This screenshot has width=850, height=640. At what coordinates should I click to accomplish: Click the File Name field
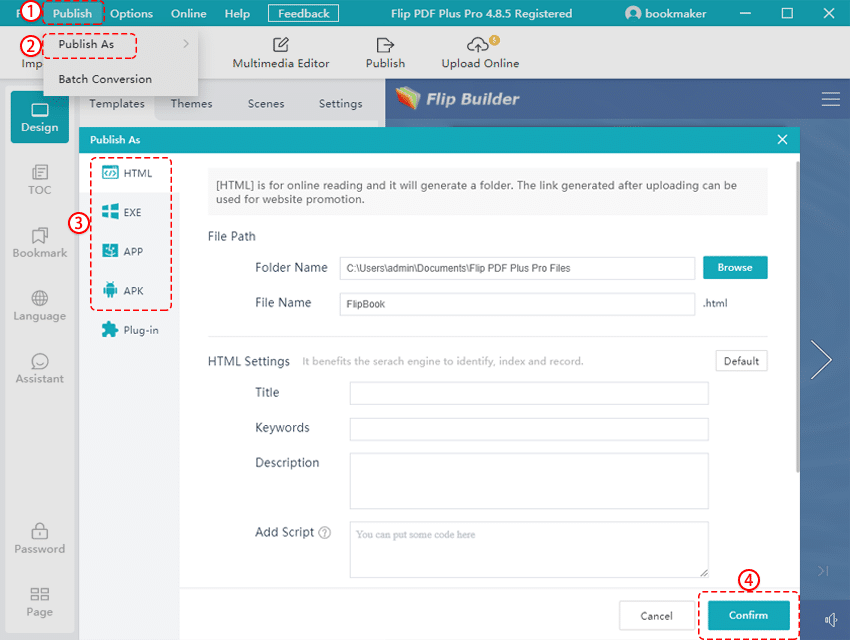[517, 304]
